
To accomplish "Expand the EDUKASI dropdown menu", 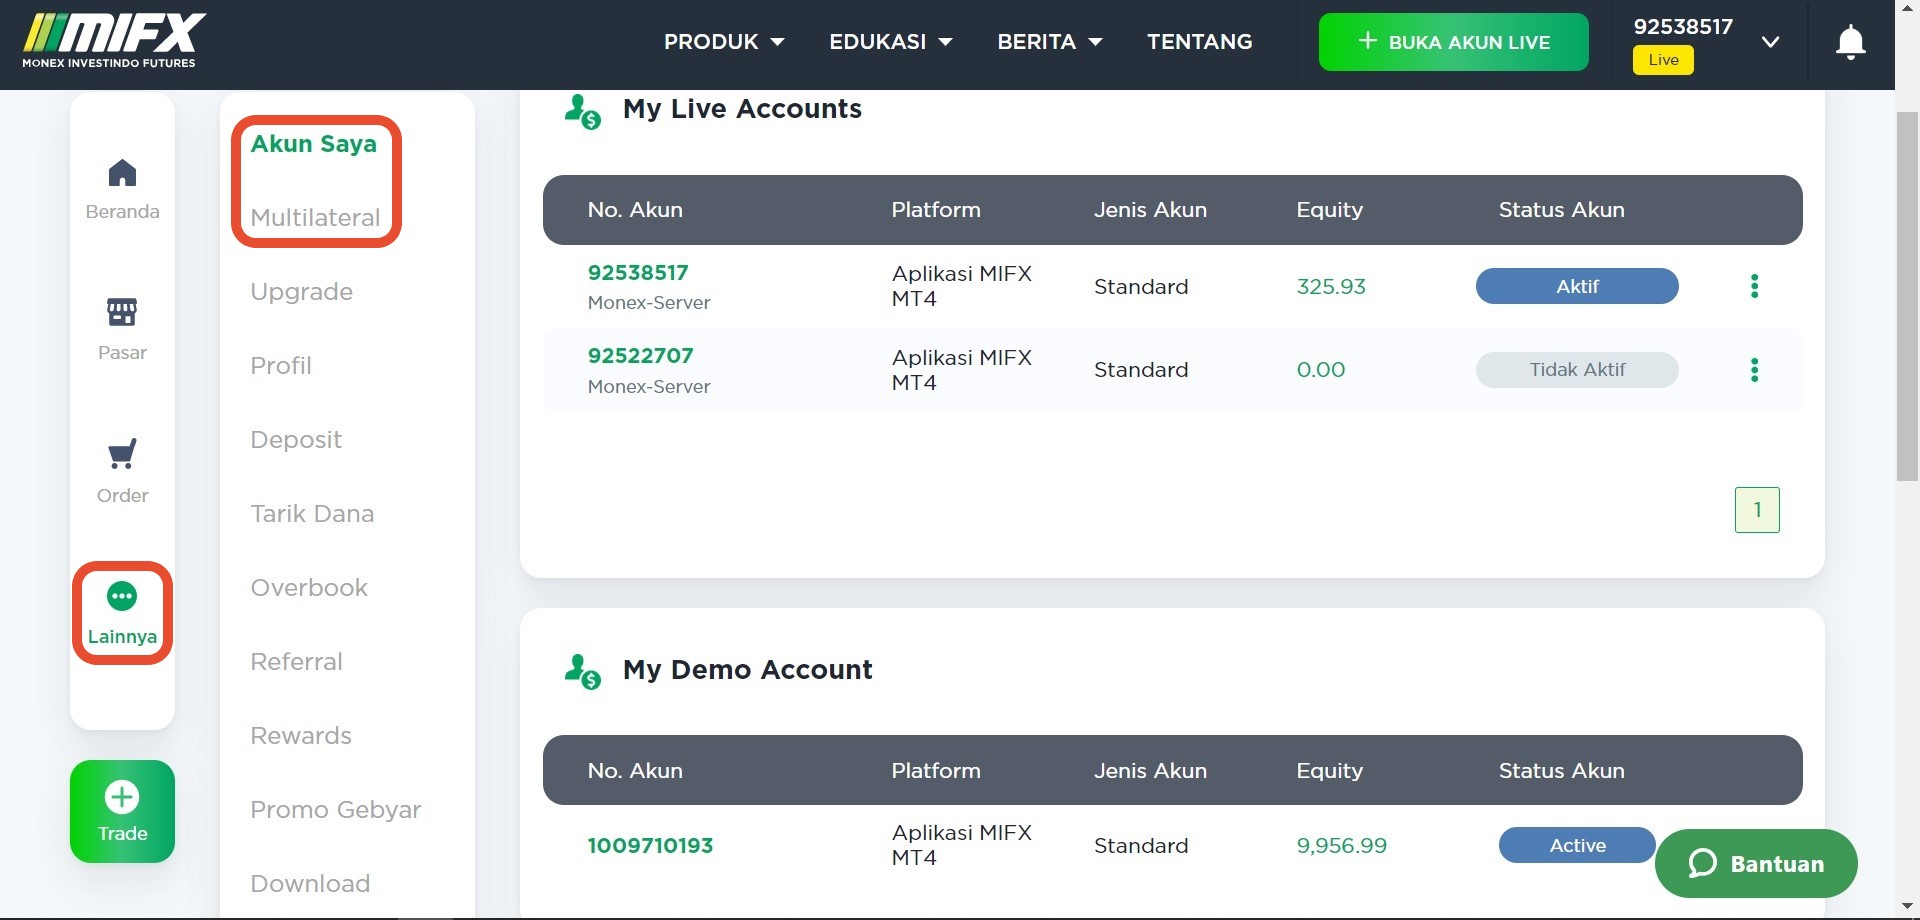I will 891,42.
